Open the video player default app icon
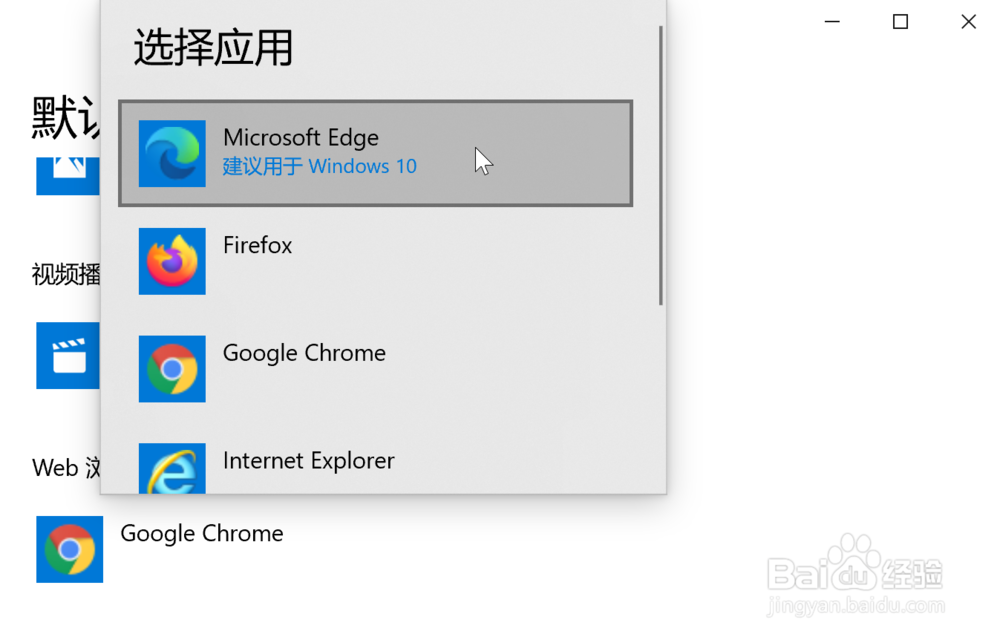Screen dimensions: 1000x640 click(68, 356)
